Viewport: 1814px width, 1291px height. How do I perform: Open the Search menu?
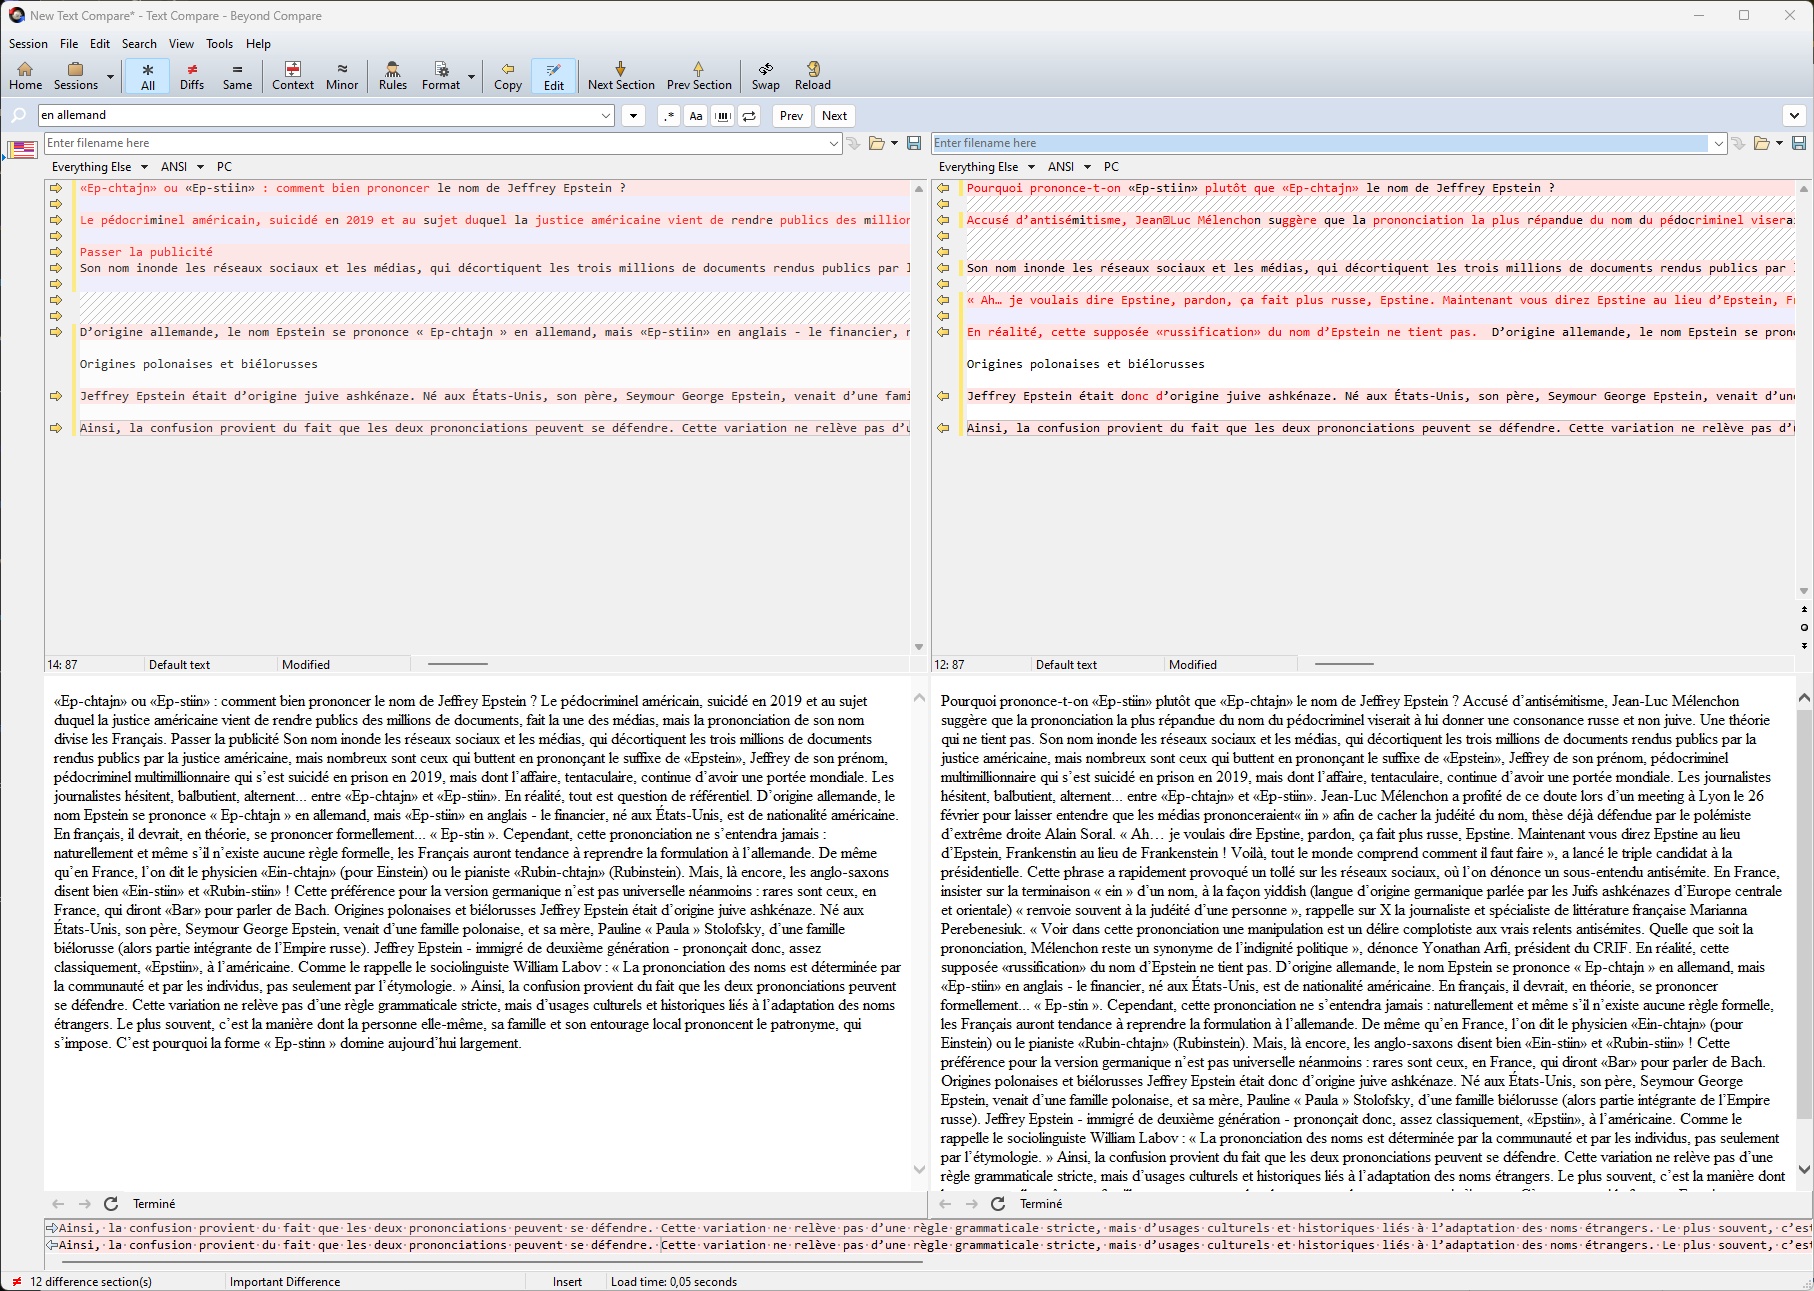point(139,44)
